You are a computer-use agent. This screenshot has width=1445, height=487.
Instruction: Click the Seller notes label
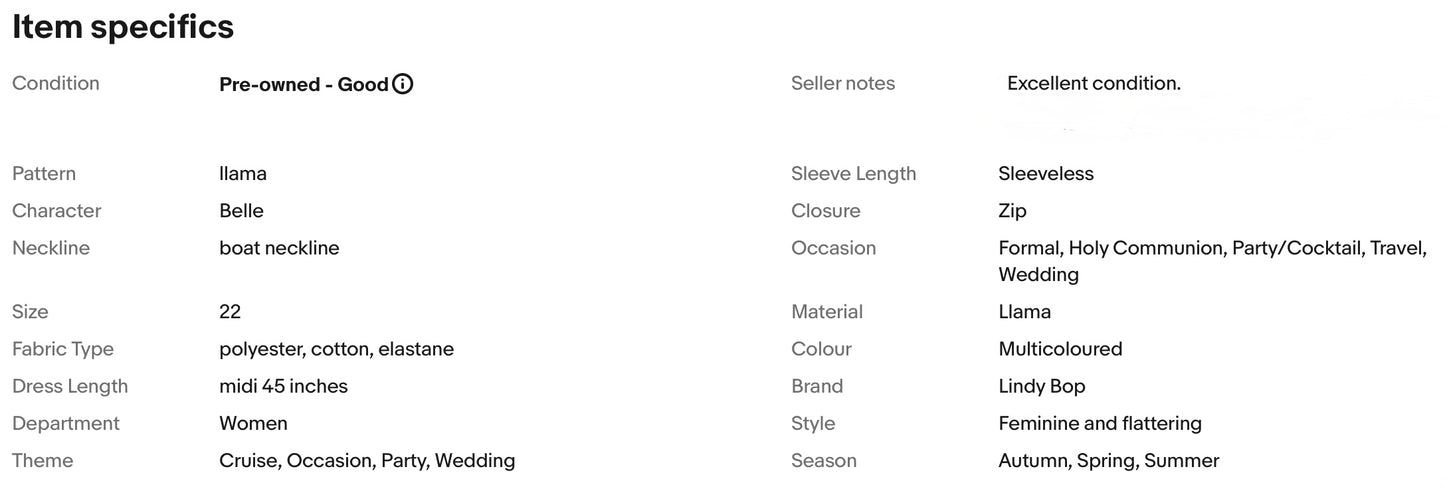click(x=843, y=84)
